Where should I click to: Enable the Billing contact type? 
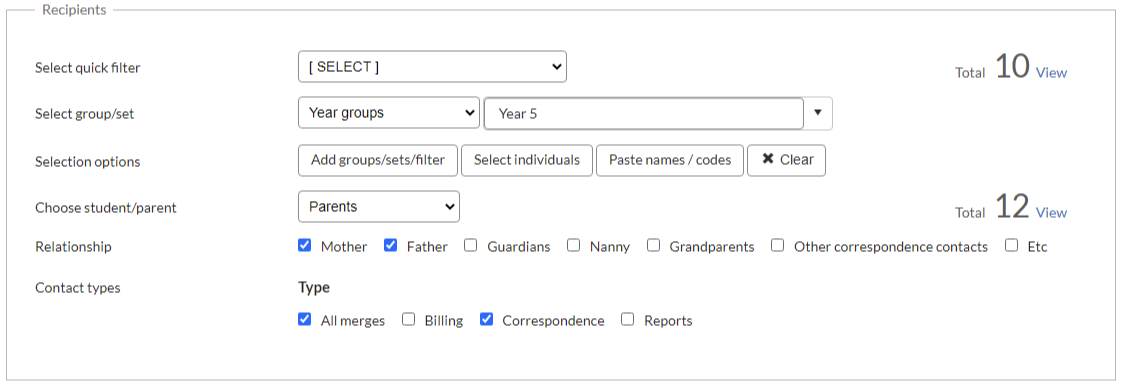pos(409,320)
